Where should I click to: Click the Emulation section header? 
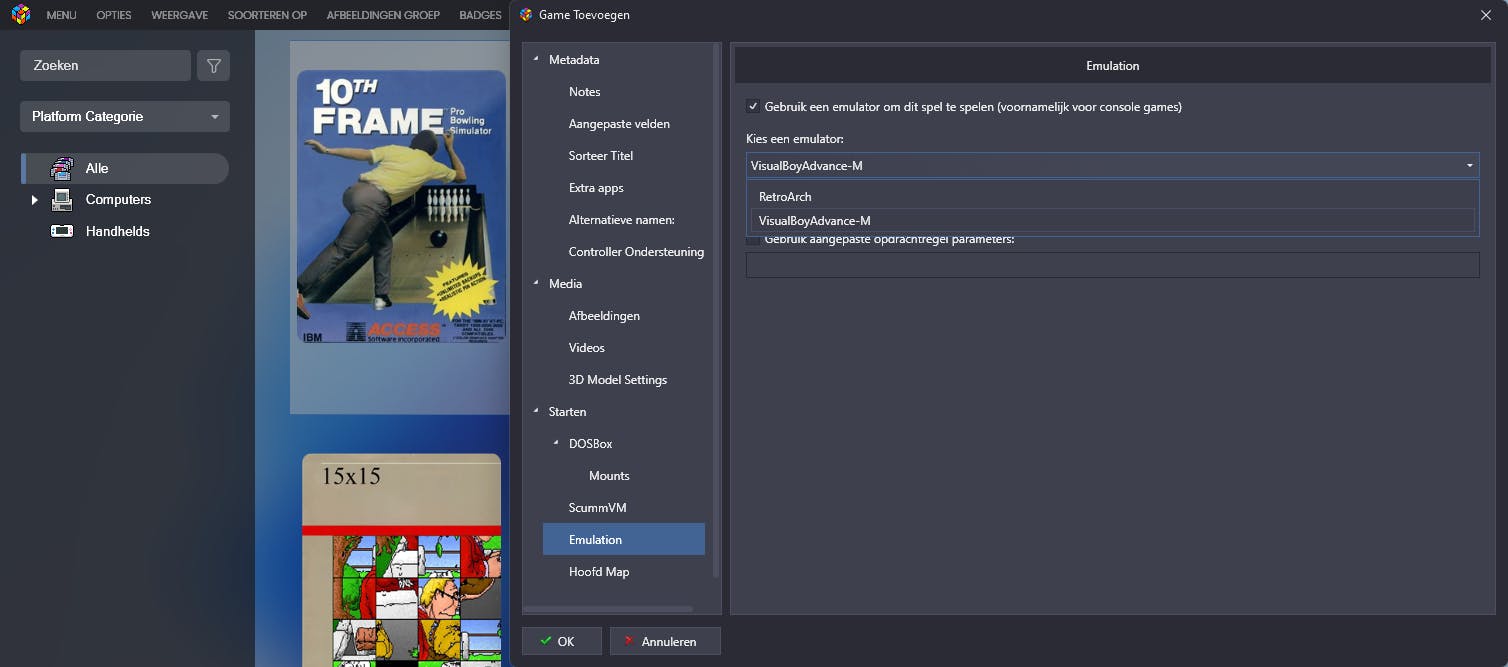tap(1112, 66)
